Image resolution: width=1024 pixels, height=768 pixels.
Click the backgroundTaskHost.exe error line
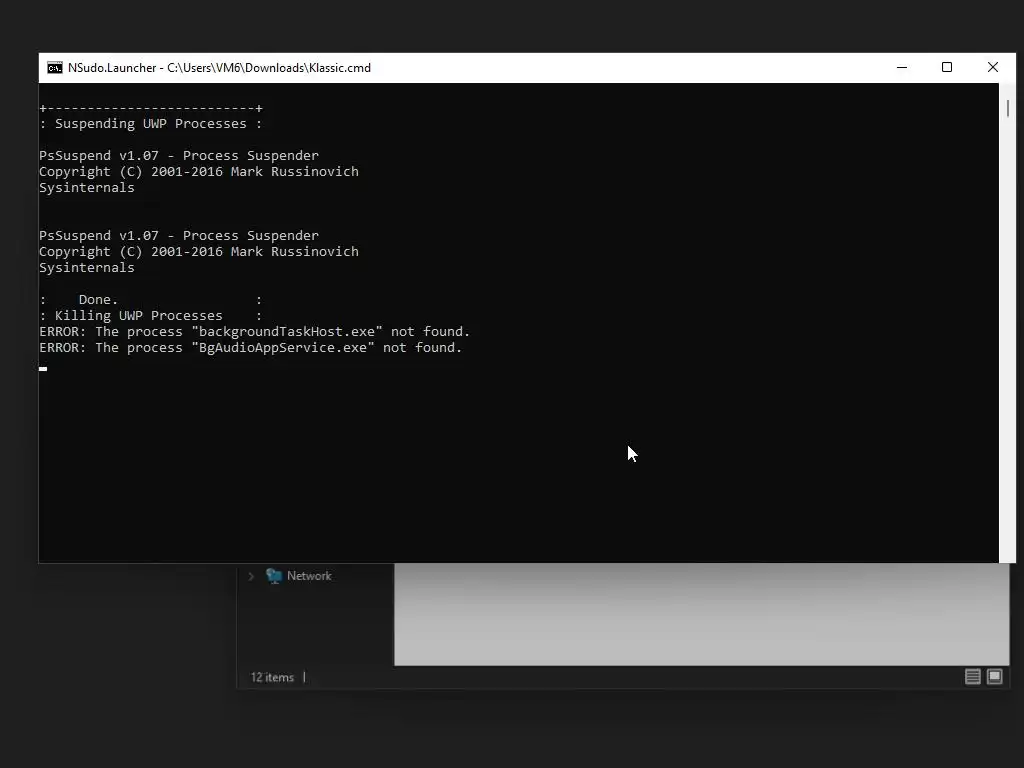click(x=255, y=332)
